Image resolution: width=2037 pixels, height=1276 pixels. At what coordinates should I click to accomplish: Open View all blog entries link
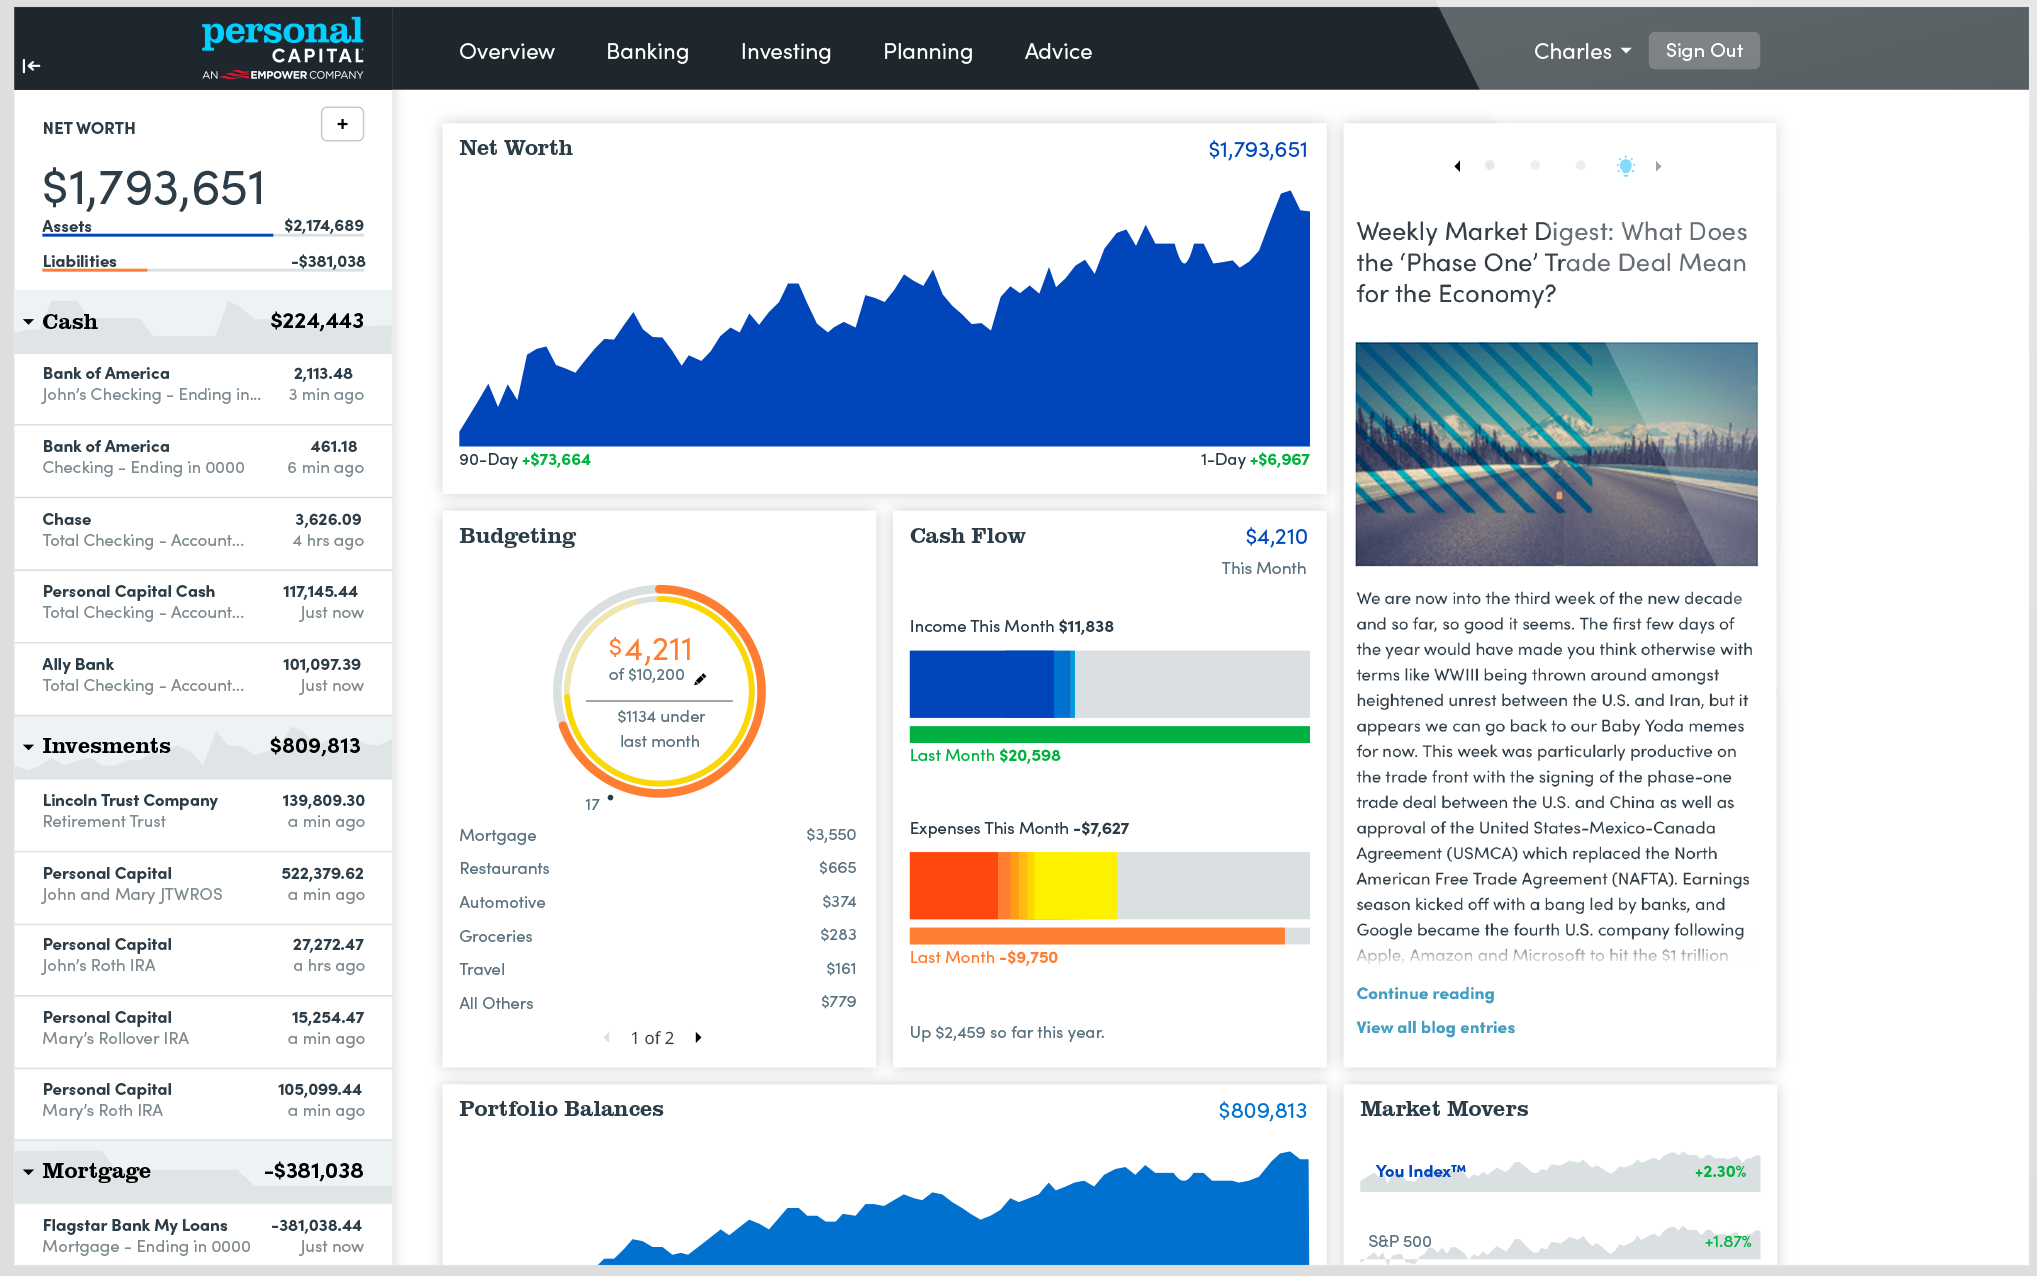point(1435,1028)
